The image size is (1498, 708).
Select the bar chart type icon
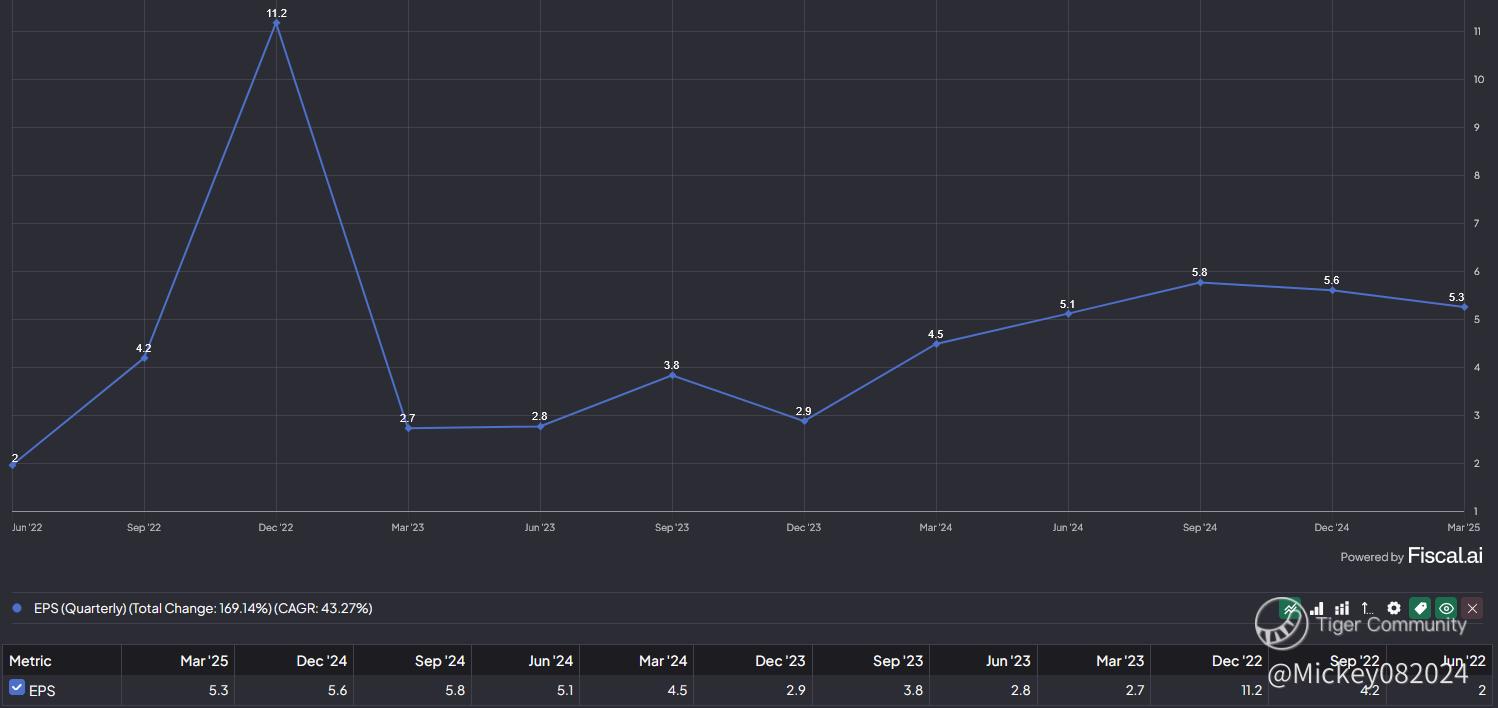coord(1316,608)
